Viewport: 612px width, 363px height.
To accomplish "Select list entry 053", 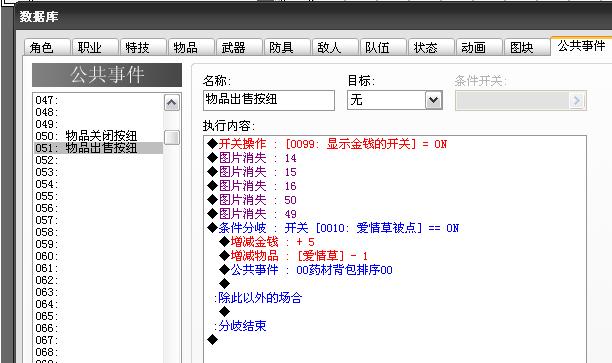I will (x=98, y=172).
